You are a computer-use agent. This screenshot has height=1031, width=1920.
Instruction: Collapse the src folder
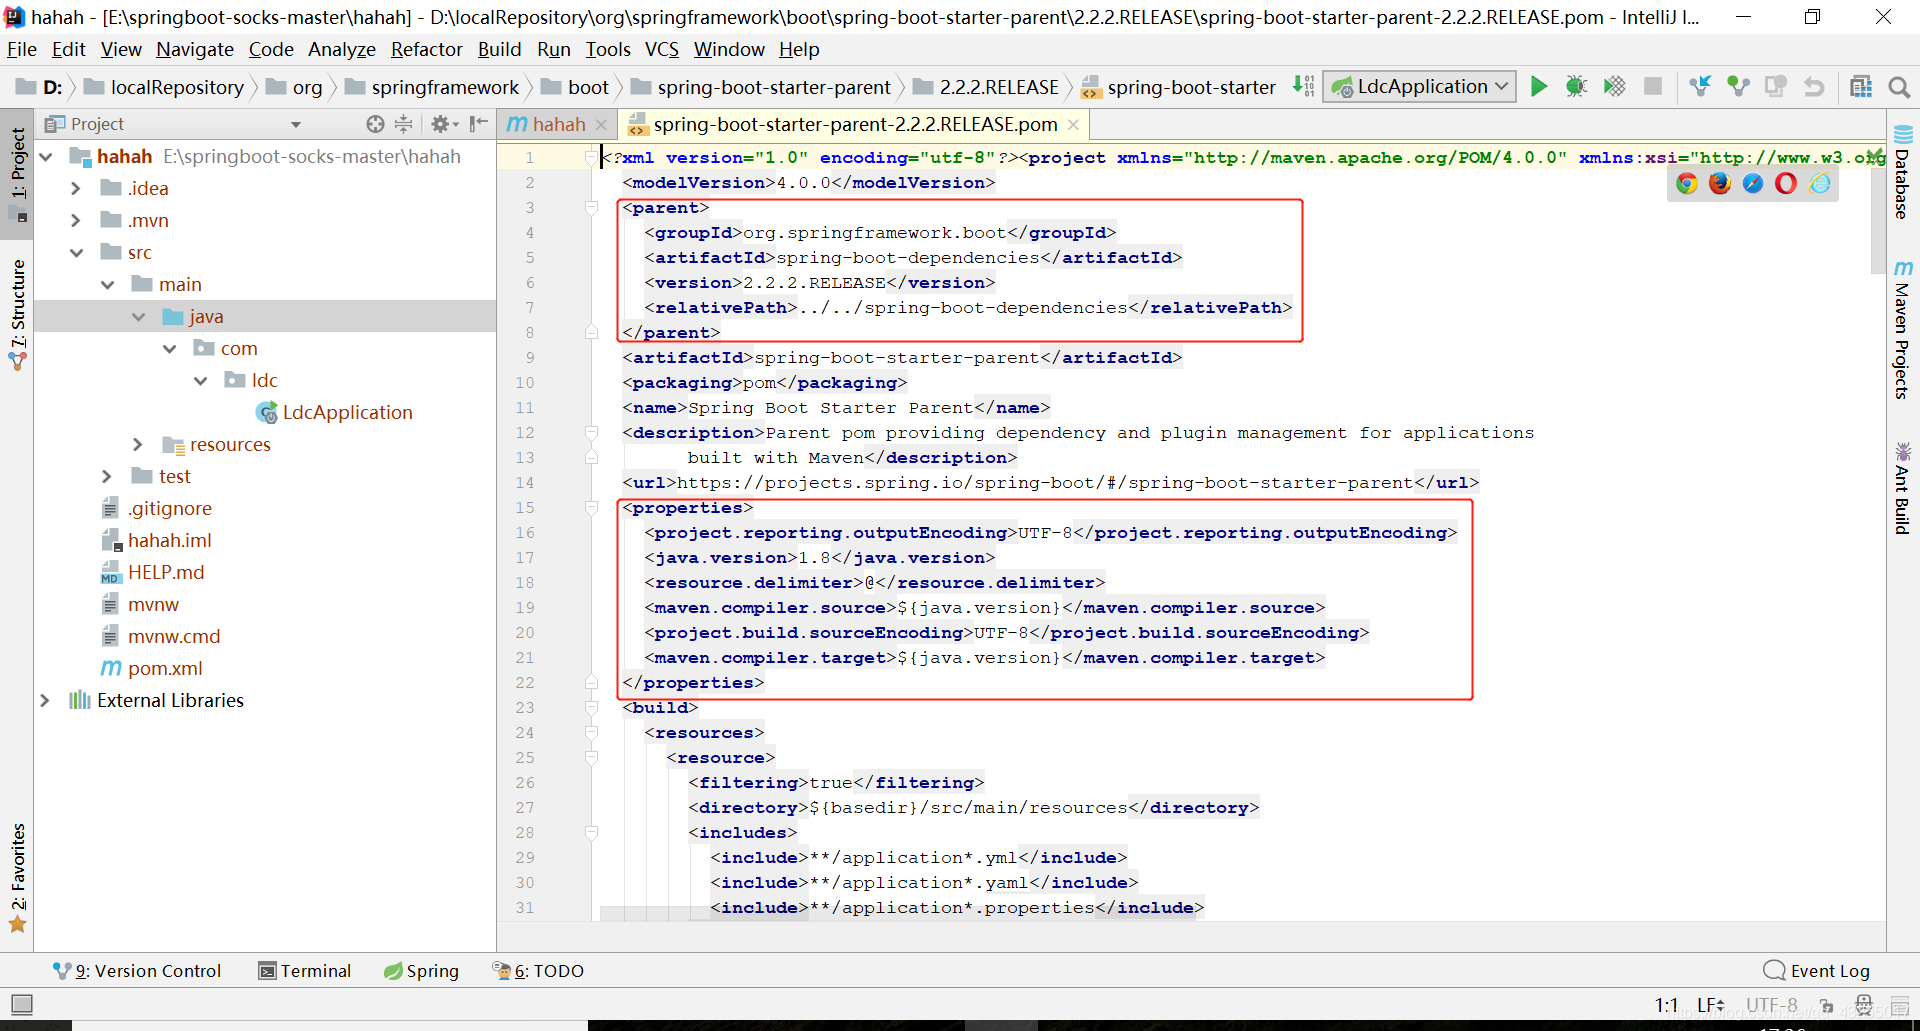[x=76, y=253]
